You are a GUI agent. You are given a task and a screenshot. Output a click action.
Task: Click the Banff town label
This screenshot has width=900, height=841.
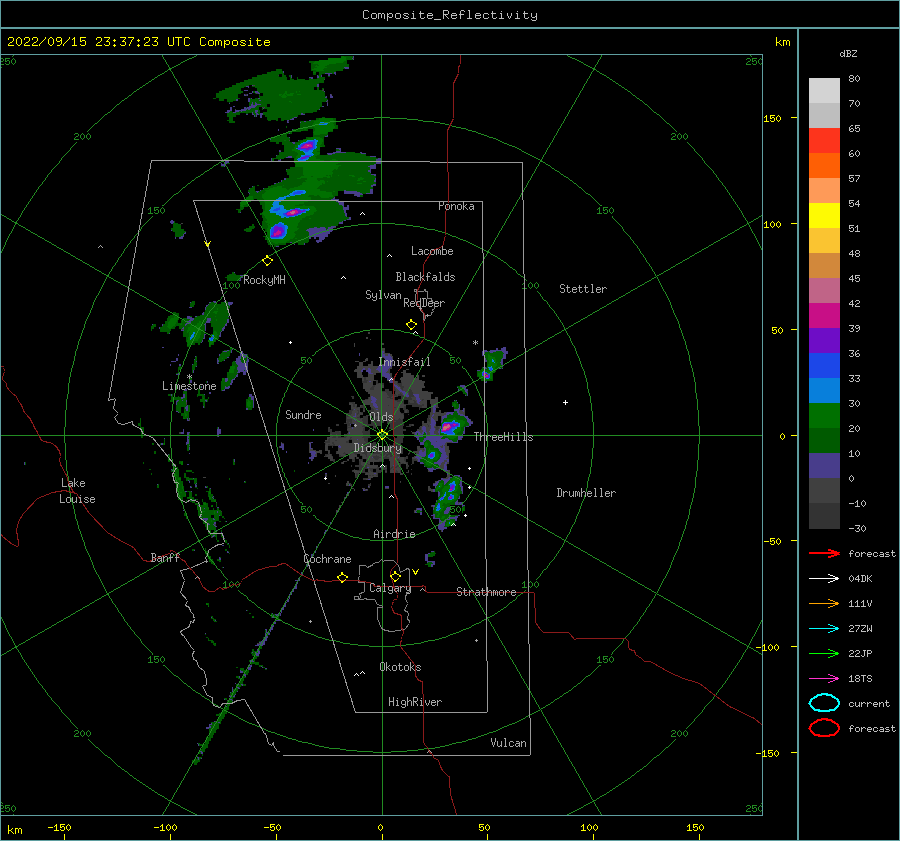click(x=165, y=557)
